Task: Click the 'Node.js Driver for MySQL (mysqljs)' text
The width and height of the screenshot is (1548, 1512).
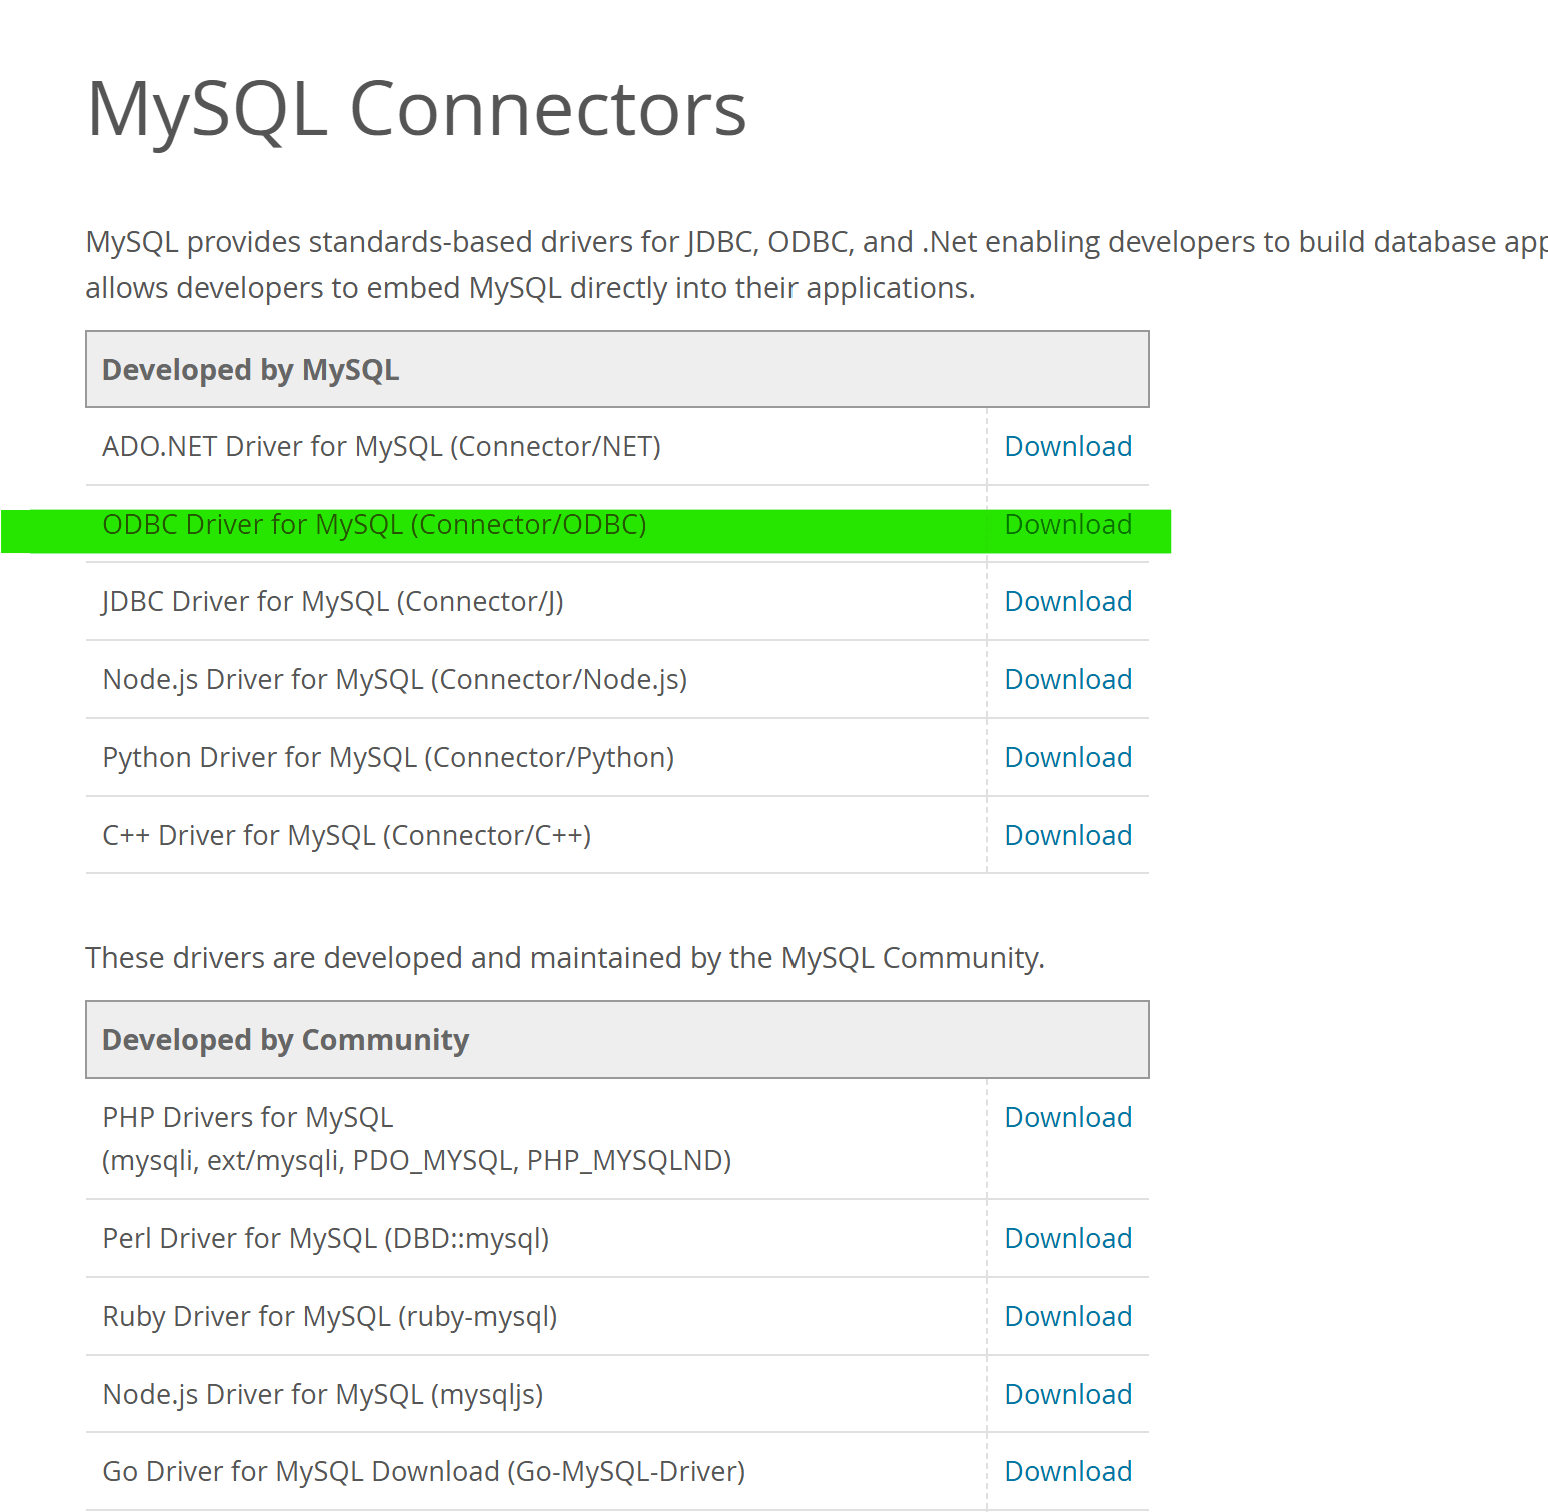Action: (x=323, y=1394)
